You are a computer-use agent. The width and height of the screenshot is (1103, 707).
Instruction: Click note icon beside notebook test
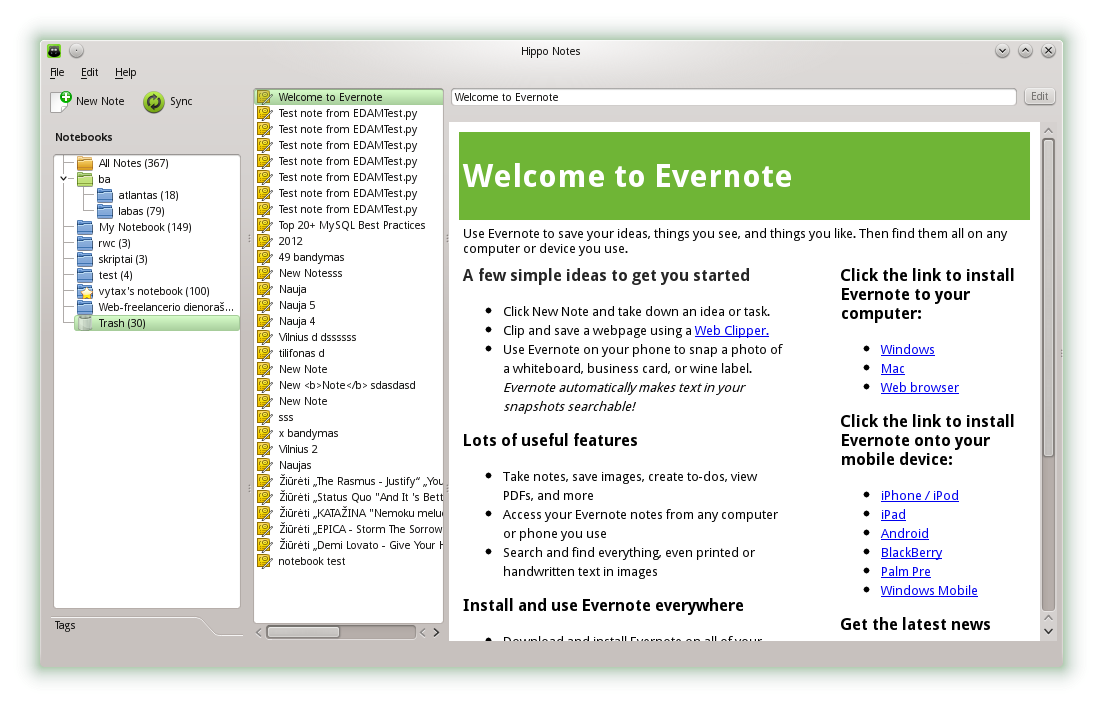[x=264, y=561]
